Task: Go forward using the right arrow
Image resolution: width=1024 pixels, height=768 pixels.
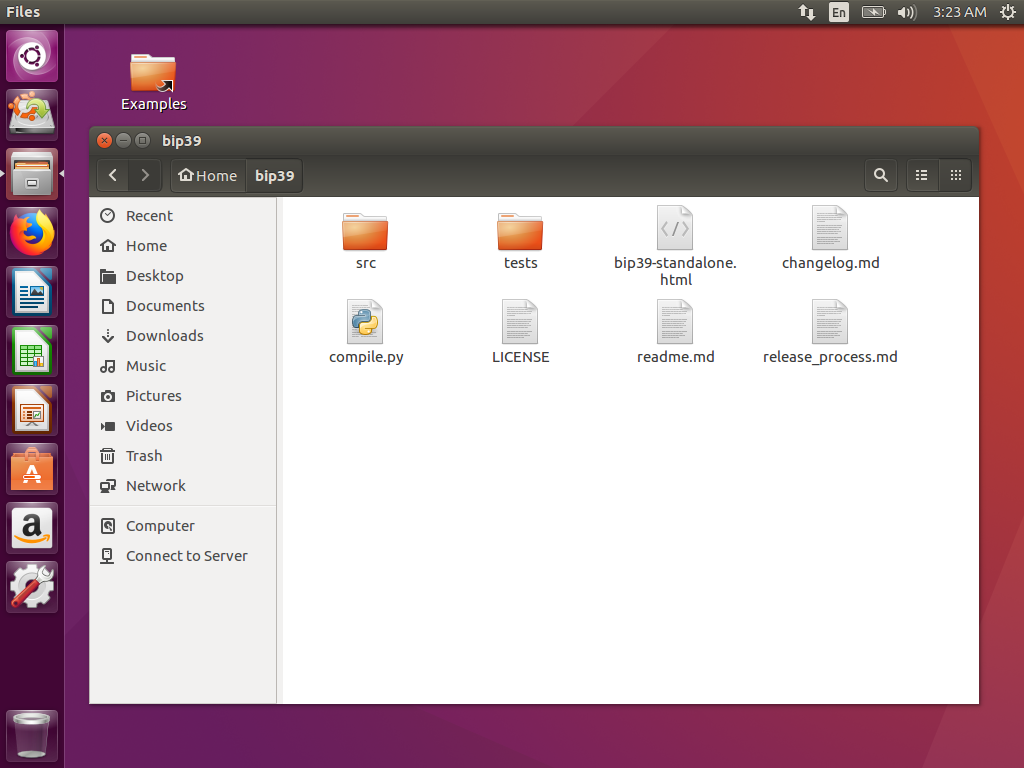Action: pos(145,175)
